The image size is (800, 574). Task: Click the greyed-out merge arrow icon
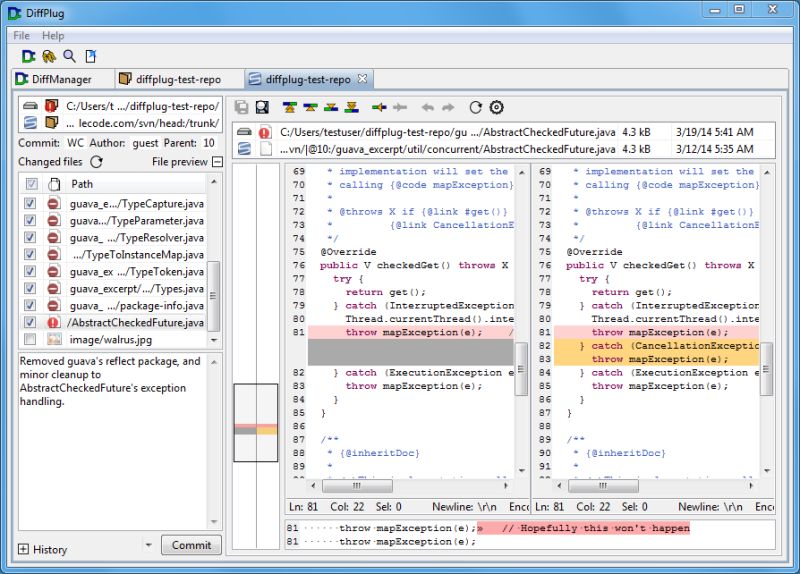400,107
